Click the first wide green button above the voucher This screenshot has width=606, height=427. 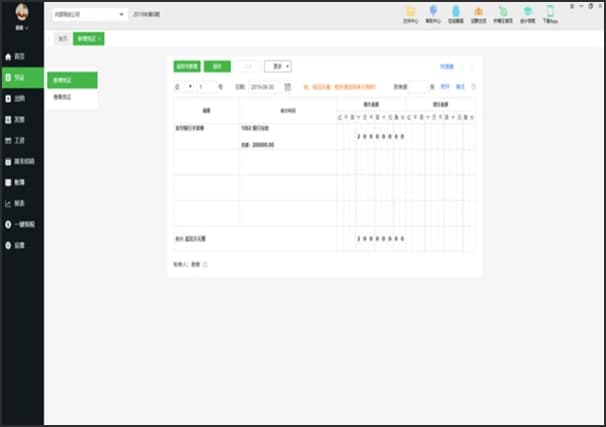(x=187, y=66)
